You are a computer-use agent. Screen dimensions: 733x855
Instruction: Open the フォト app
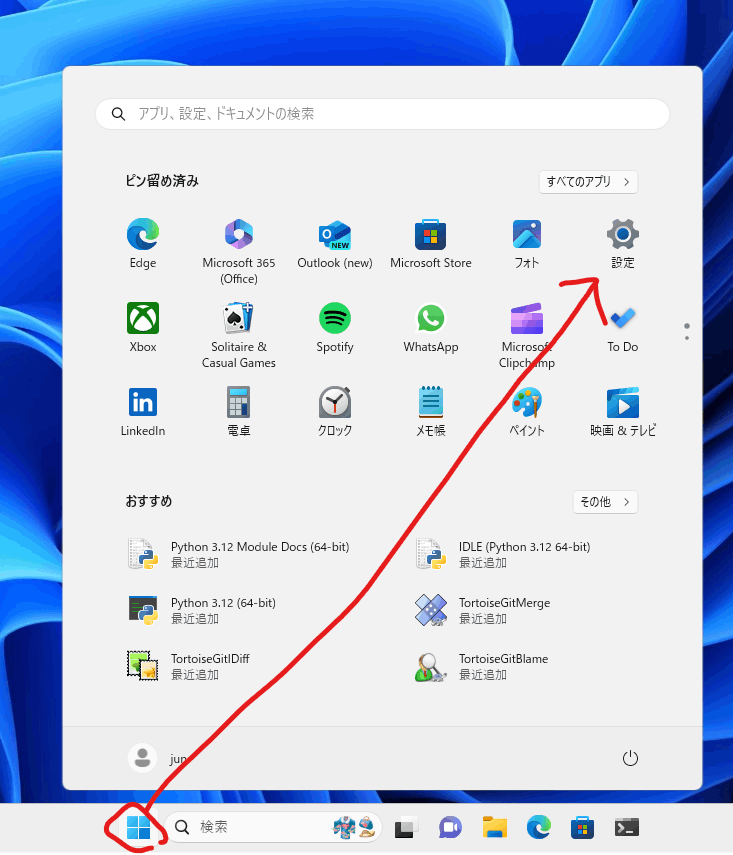click(x=527, y=244)
